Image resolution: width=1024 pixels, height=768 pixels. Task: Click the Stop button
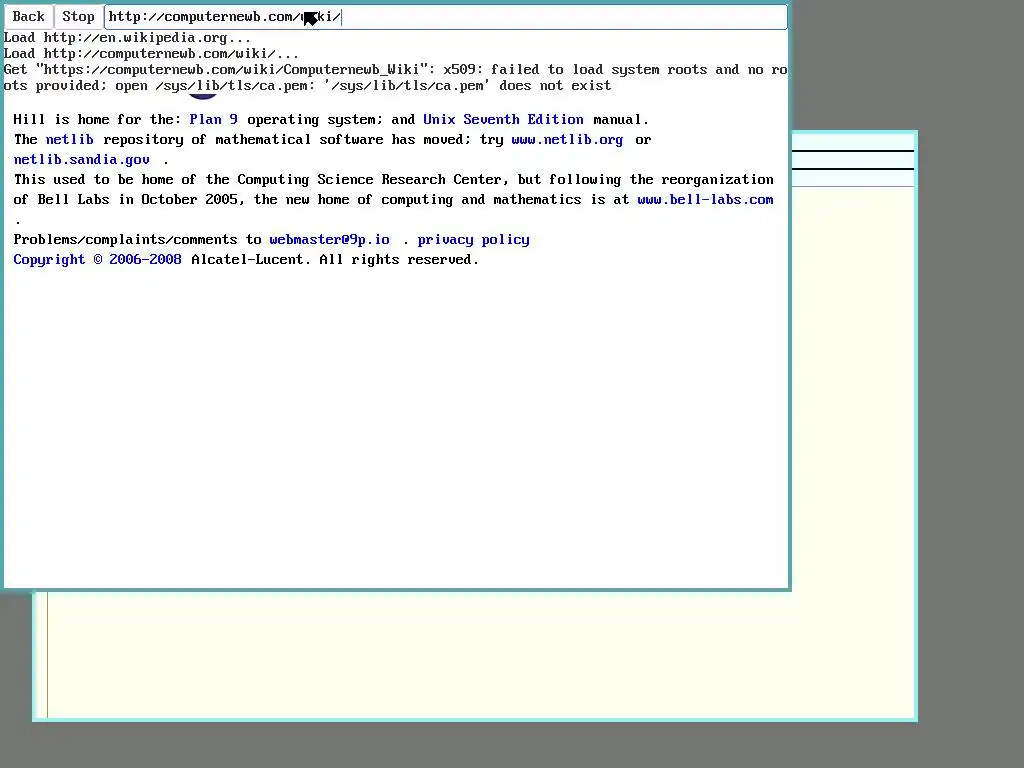pyautogui.click(x=78, y=17)
